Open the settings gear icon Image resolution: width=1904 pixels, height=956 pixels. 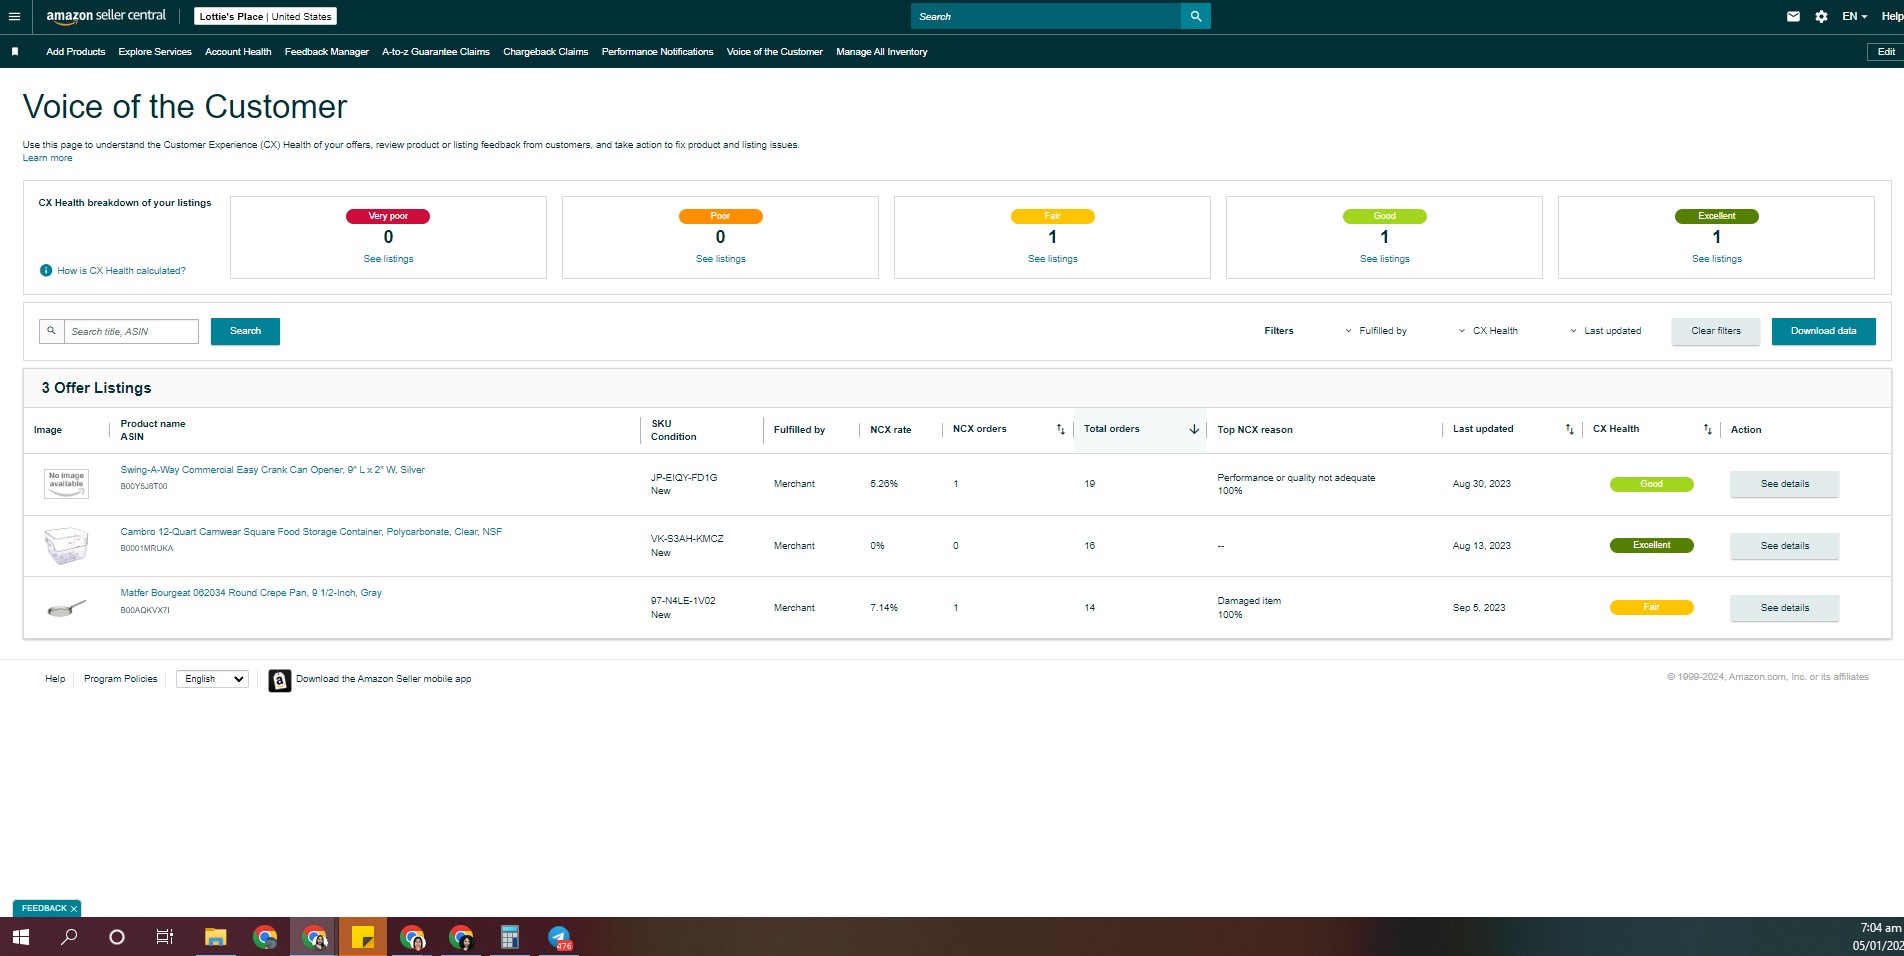pos(1821,16)
